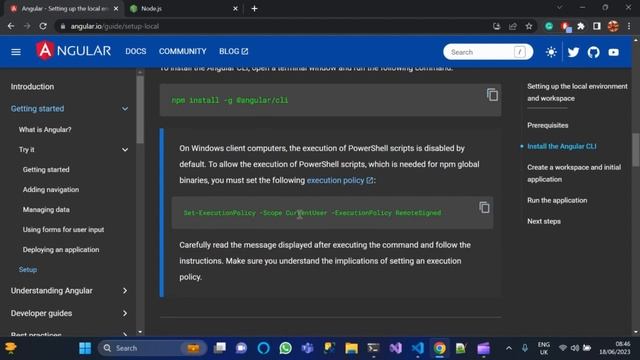The width and height of the screenshot is (640, 360).
Task: Copy the npm install command
Action: 492,95
